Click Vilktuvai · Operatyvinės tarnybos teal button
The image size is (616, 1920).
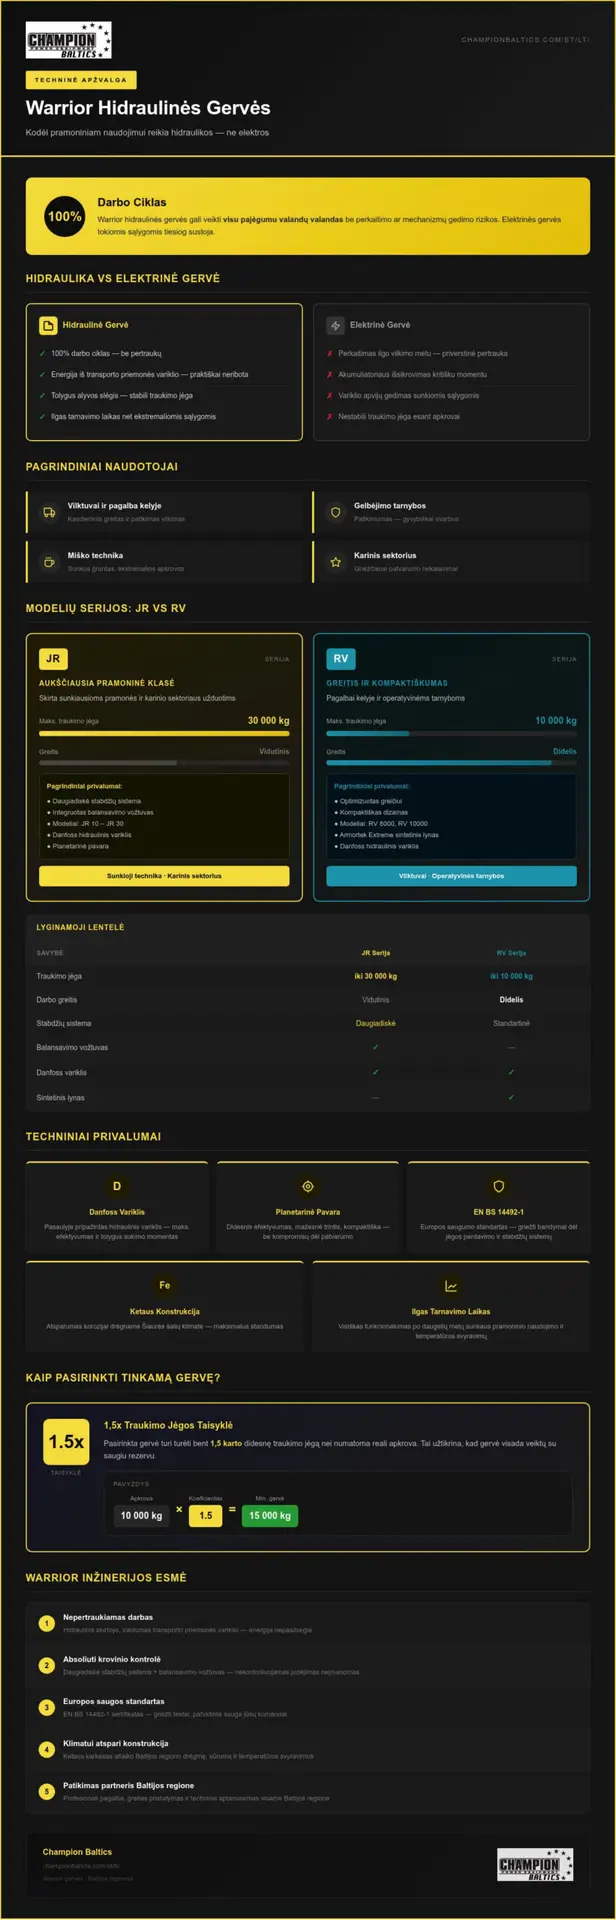coord(451,876)
